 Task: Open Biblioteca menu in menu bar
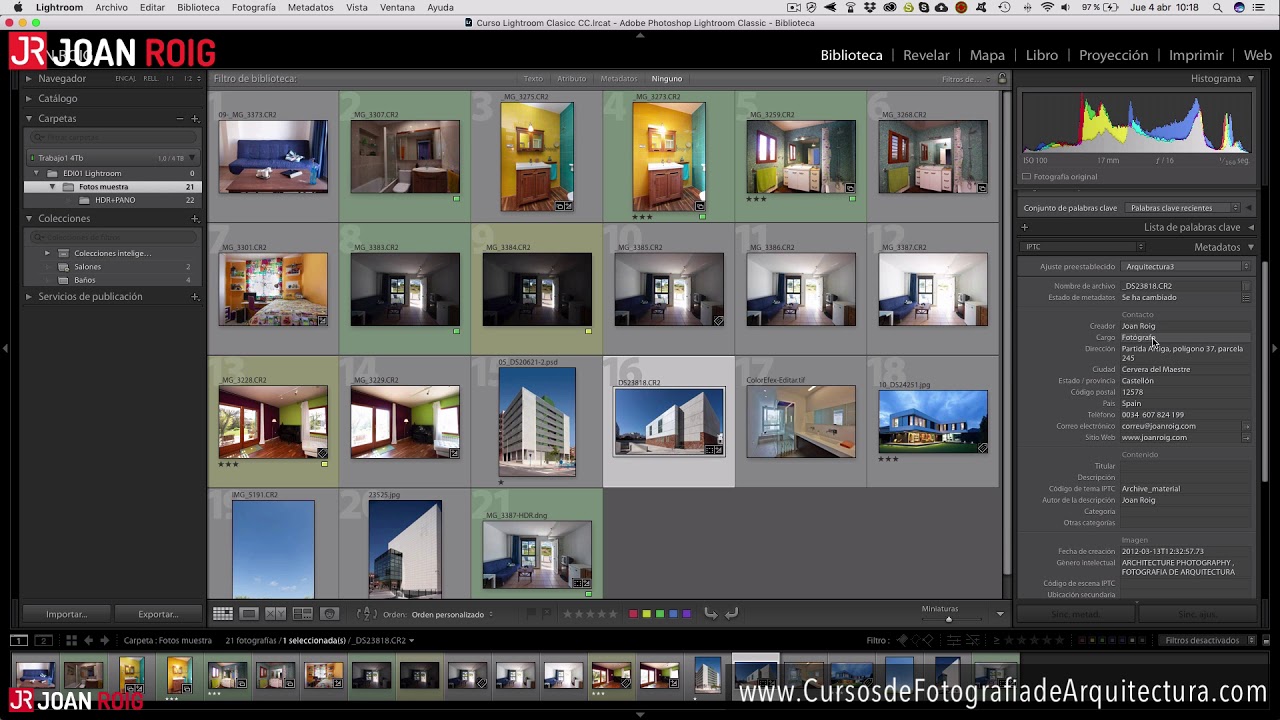point(198,7)
